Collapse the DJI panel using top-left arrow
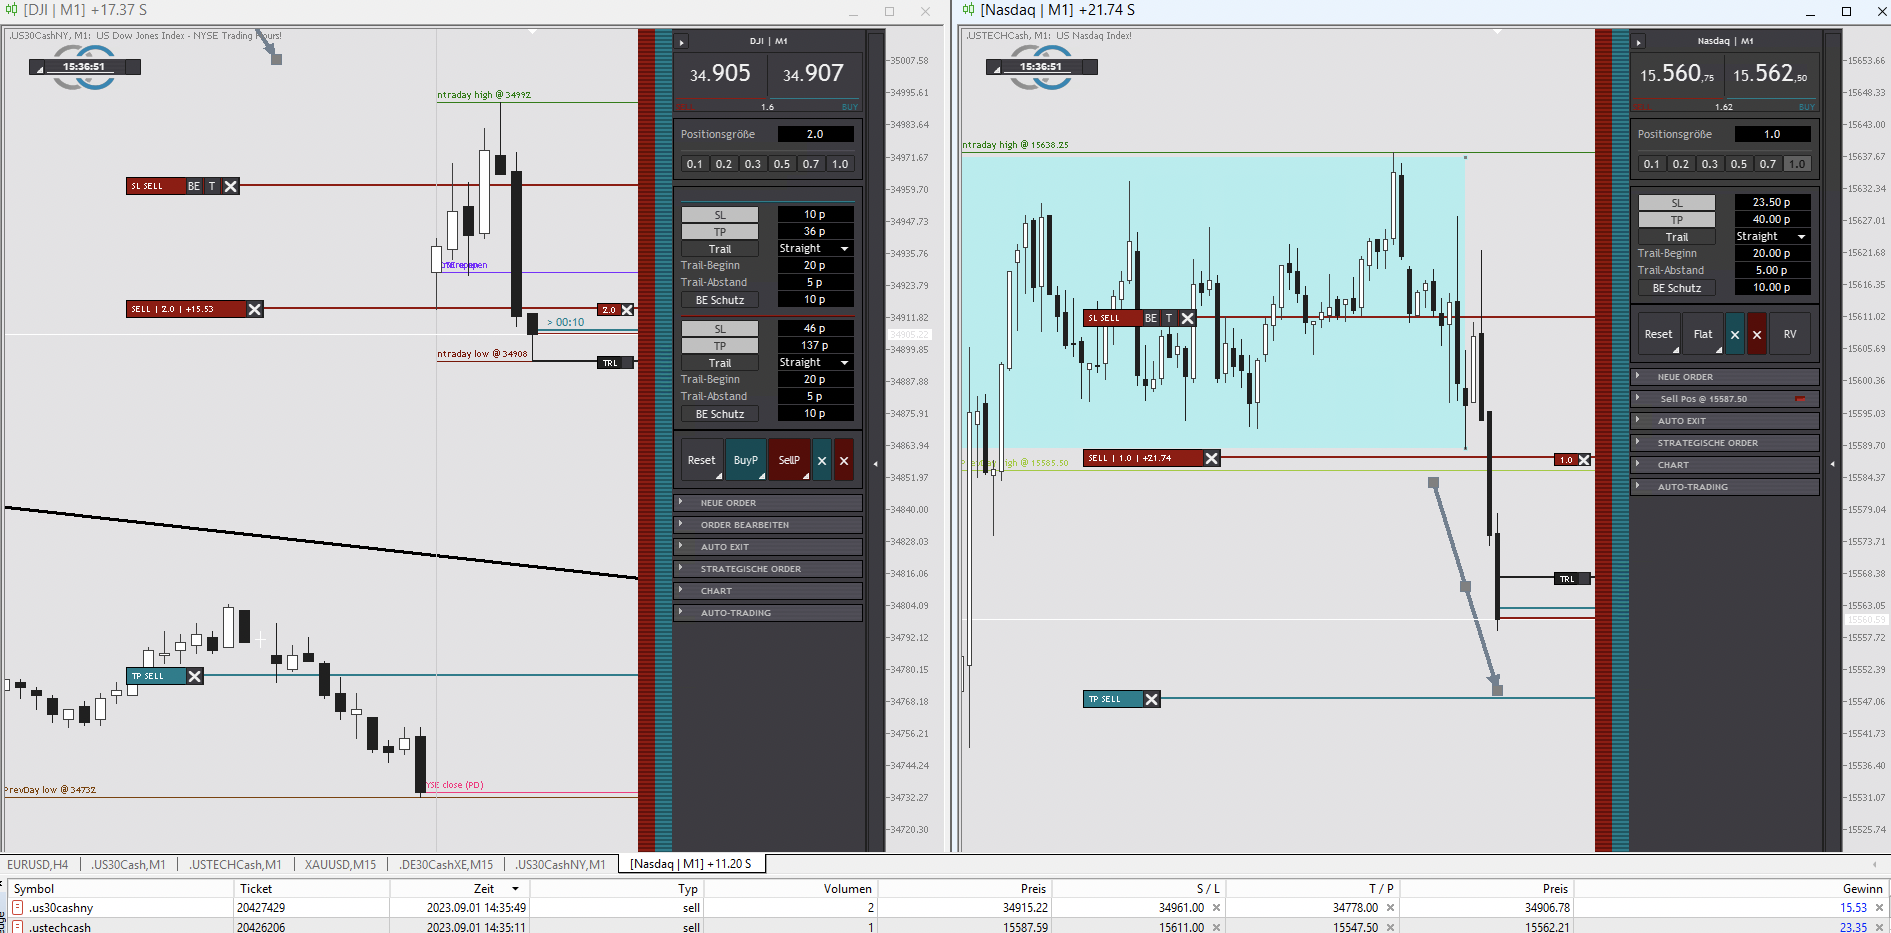This screenshot has height=933, width=1891. [x=682, y=42]
